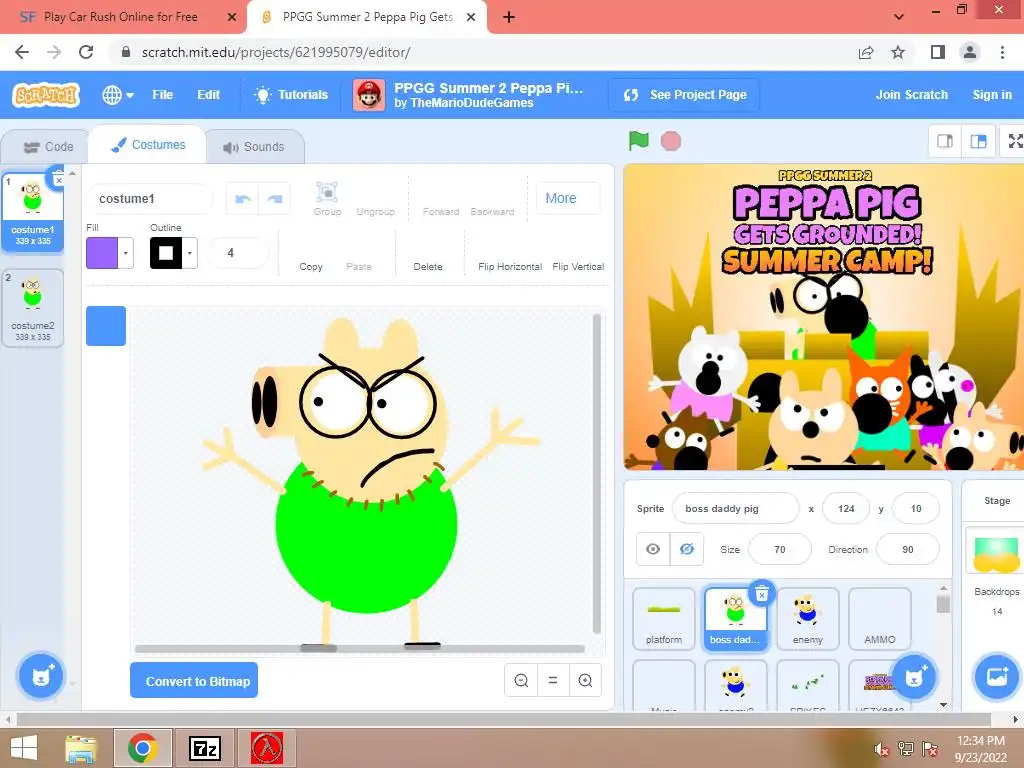This screenshot has width=1024, height=768.
Task: Click See Project Page button
Action: click(x=684, y=95)
